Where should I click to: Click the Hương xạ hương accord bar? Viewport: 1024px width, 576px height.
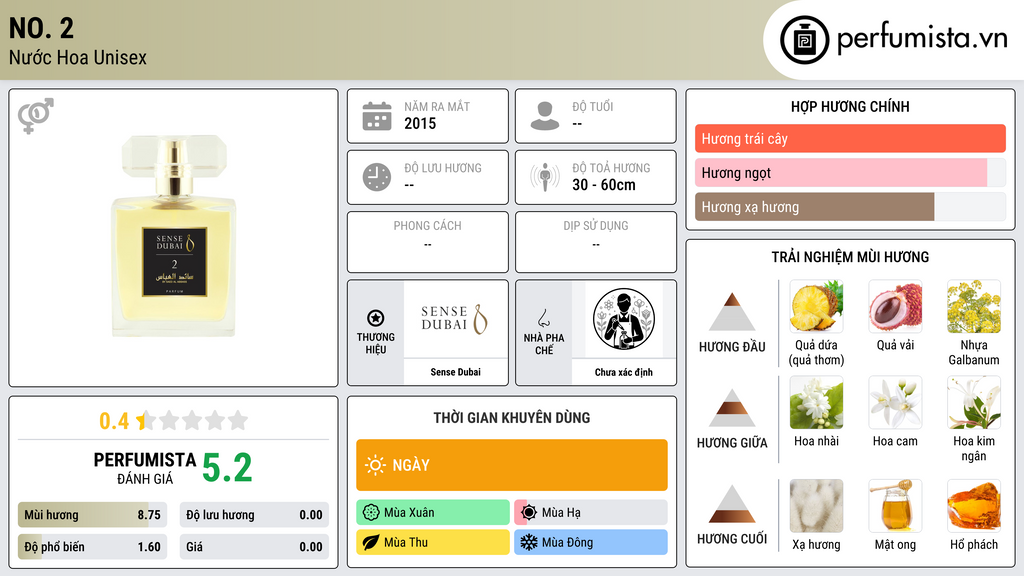(x=850, y=206)
